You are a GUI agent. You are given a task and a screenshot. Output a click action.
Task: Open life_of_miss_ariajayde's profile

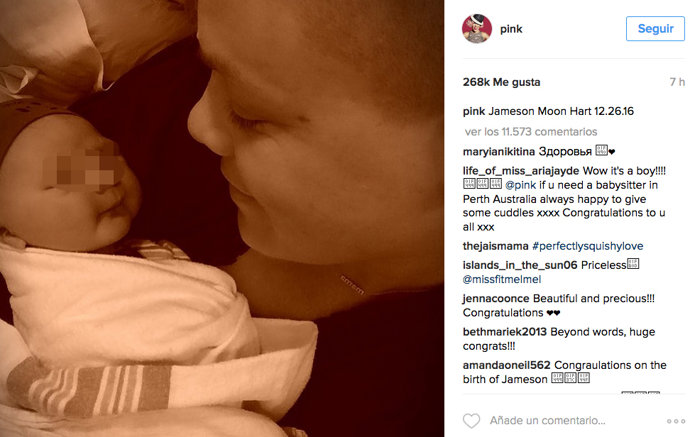coord(521,171)
